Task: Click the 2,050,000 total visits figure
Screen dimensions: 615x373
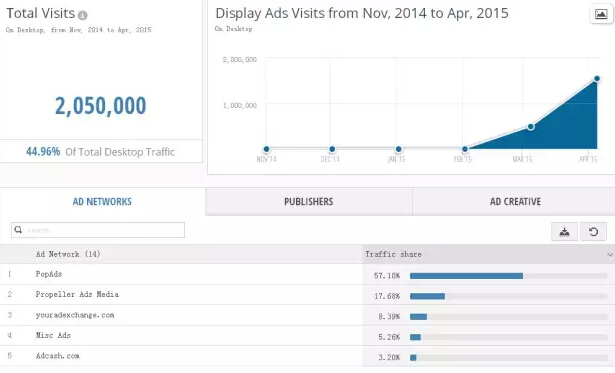Action: click(x=100, y=106)
